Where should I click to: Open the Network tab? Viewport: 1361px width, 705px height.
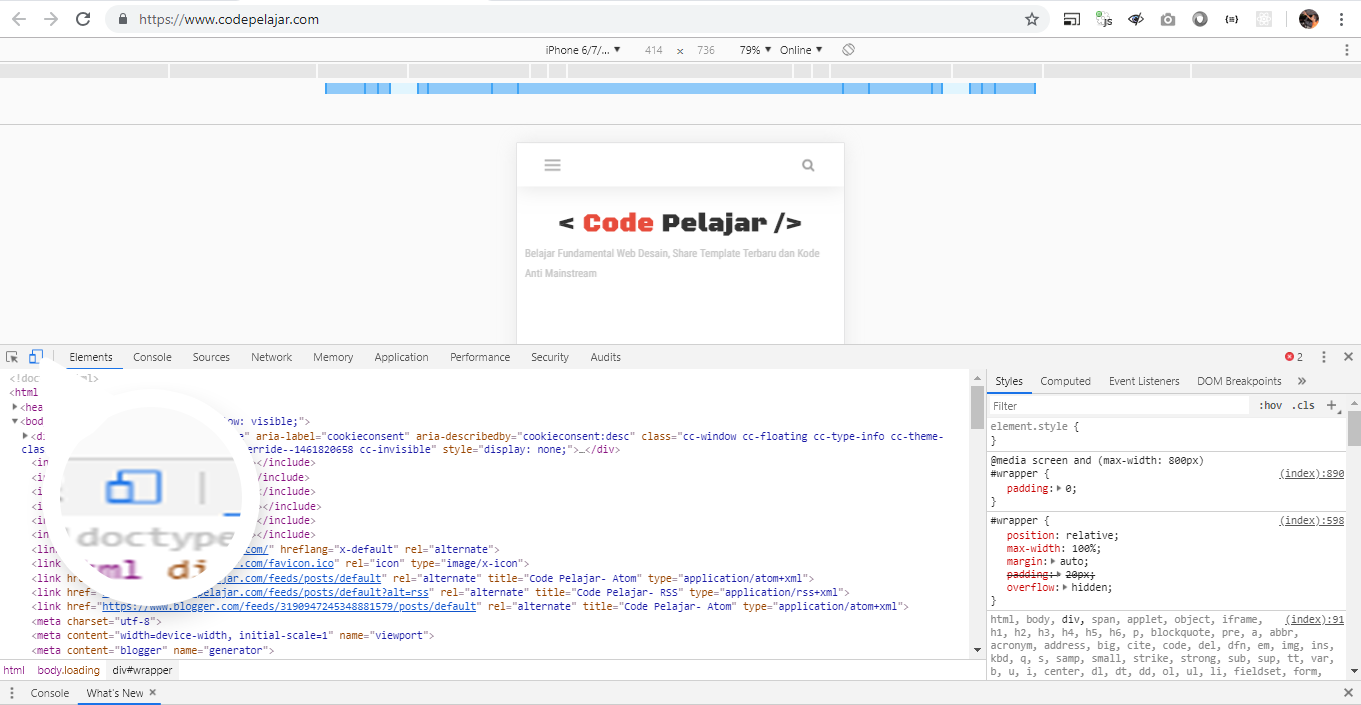pos(272,357)
